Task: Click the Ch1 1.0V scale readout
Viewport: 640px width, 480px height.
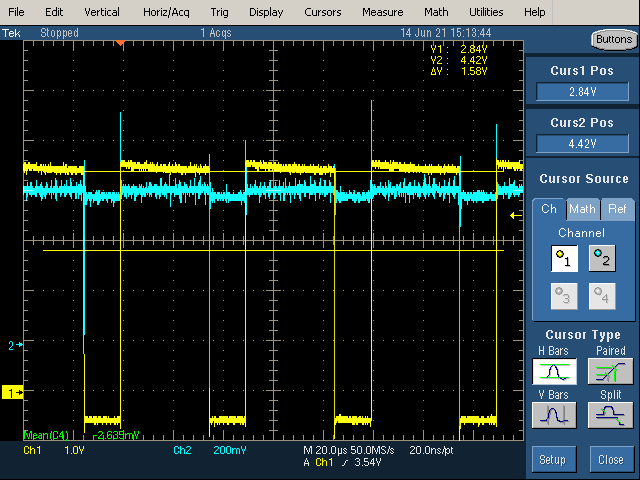Action: coord(54,450)
